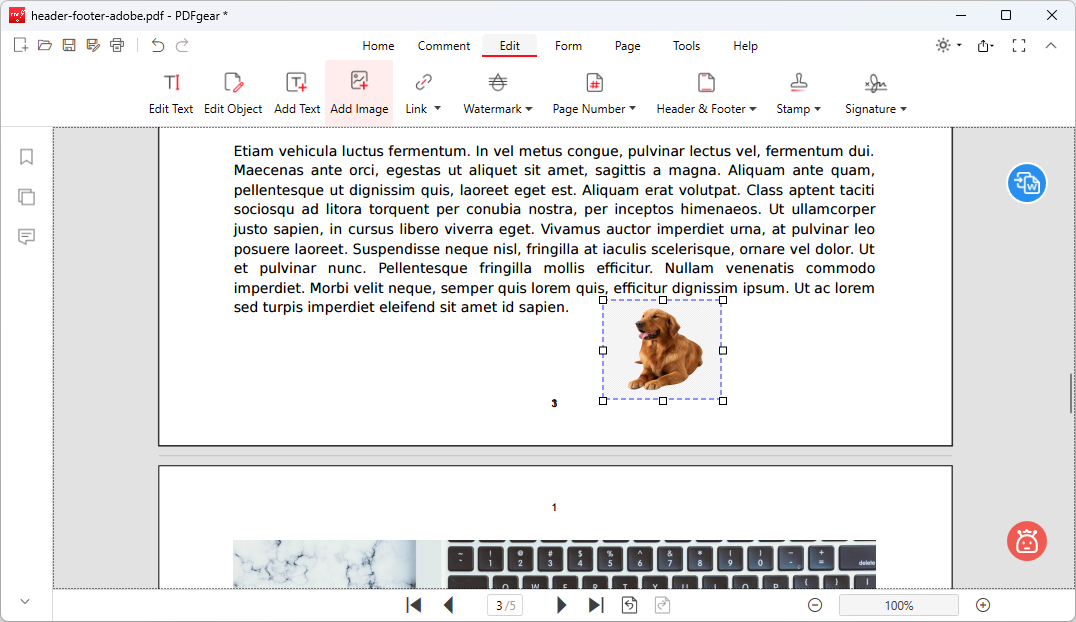The image size is (1076, 622).
Task: Open the Tools tab
Action: click(x=686, y=46)
